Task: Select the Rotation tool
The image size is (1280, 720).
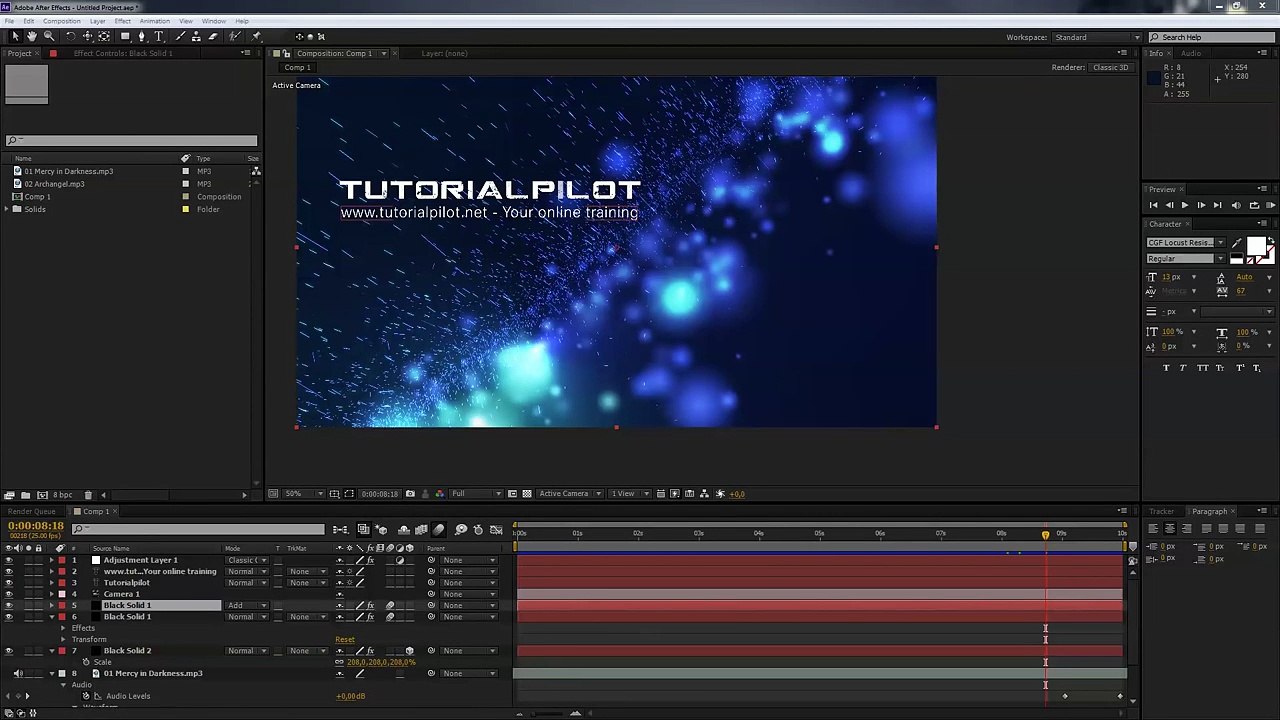Action: (70, 37)
